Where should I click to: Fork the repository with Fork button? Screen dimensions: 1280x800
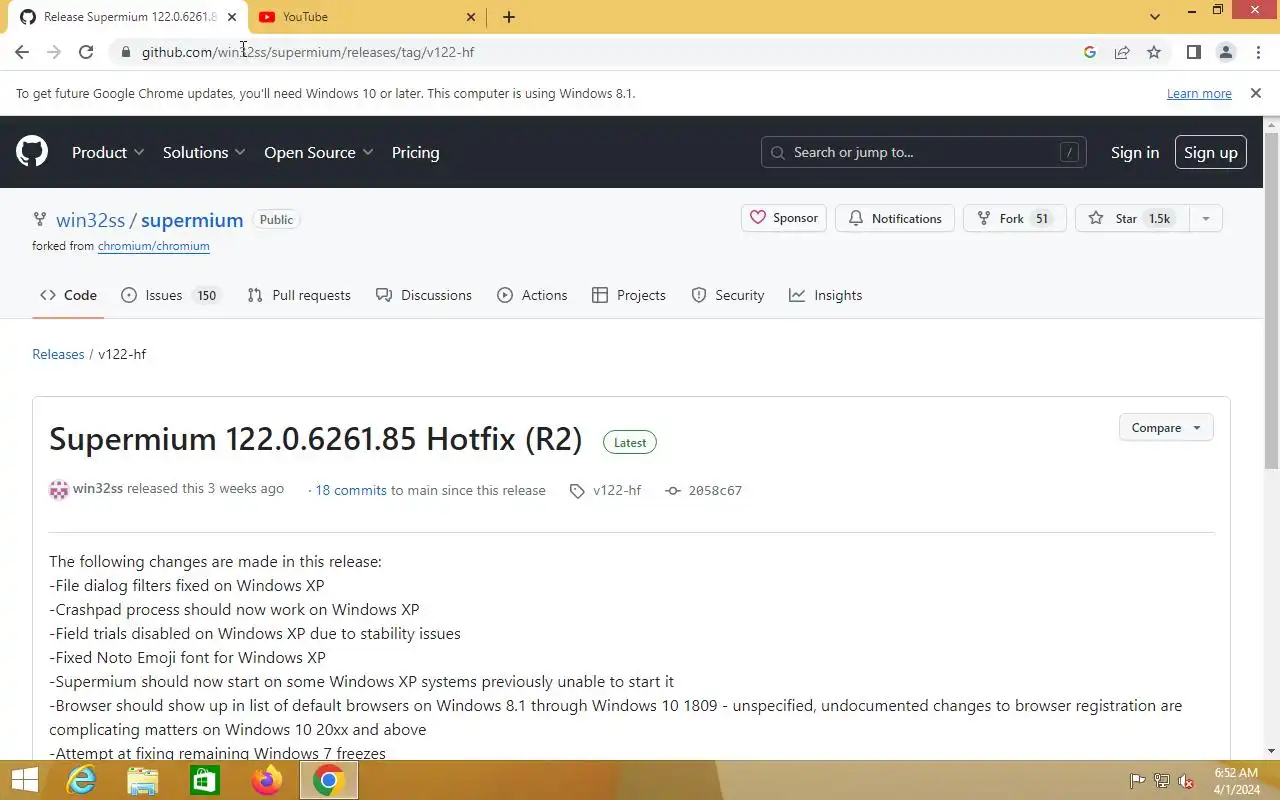coord(1014,218)
